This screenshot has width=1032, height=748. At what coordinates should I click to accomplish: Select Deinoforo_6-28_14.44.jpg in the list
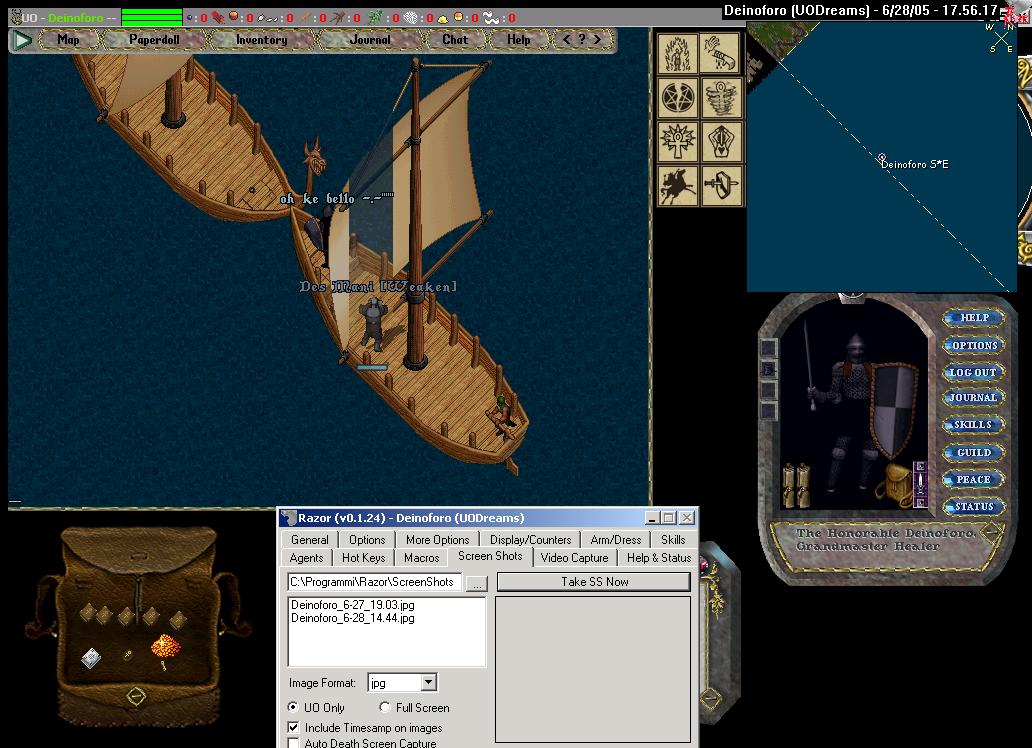[x=352, y=618]
